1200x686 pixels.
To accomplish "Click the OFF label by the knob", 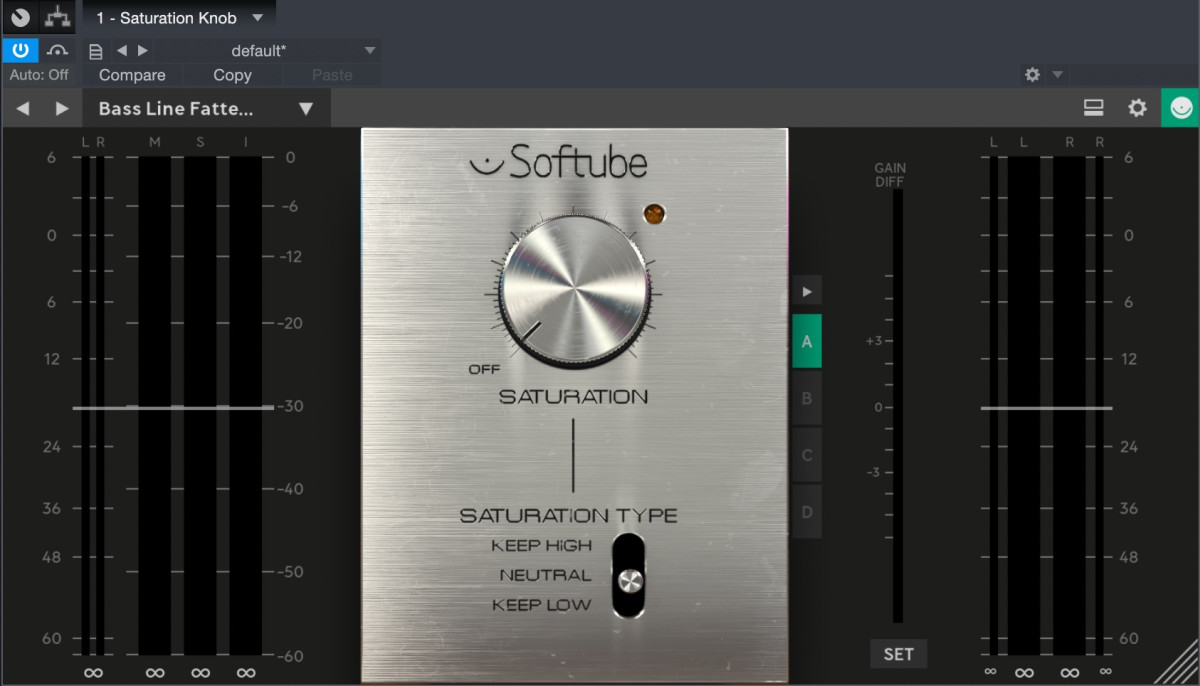I will (x=484, y=369).
